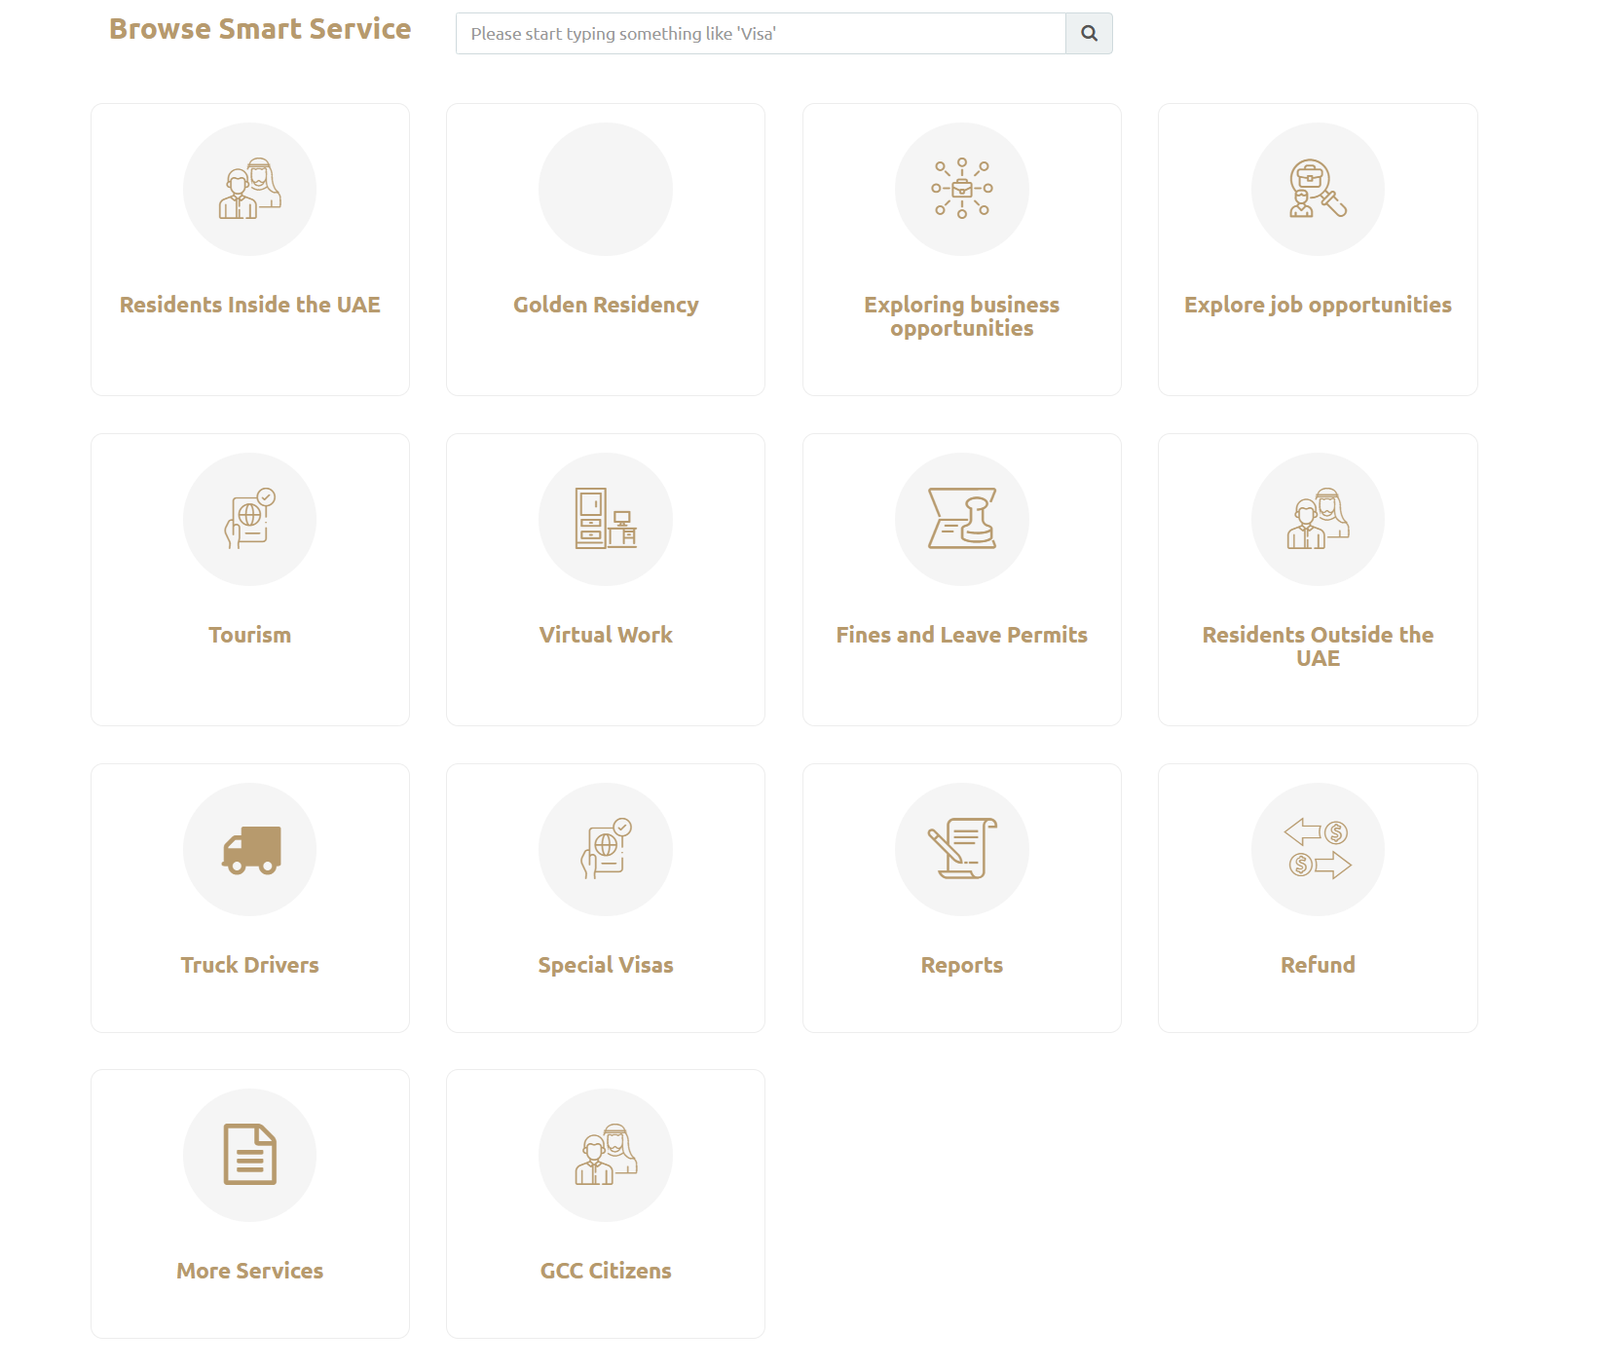
Task: Click the Refund currency arrows icon
Action: click(x=1317, y=848)
